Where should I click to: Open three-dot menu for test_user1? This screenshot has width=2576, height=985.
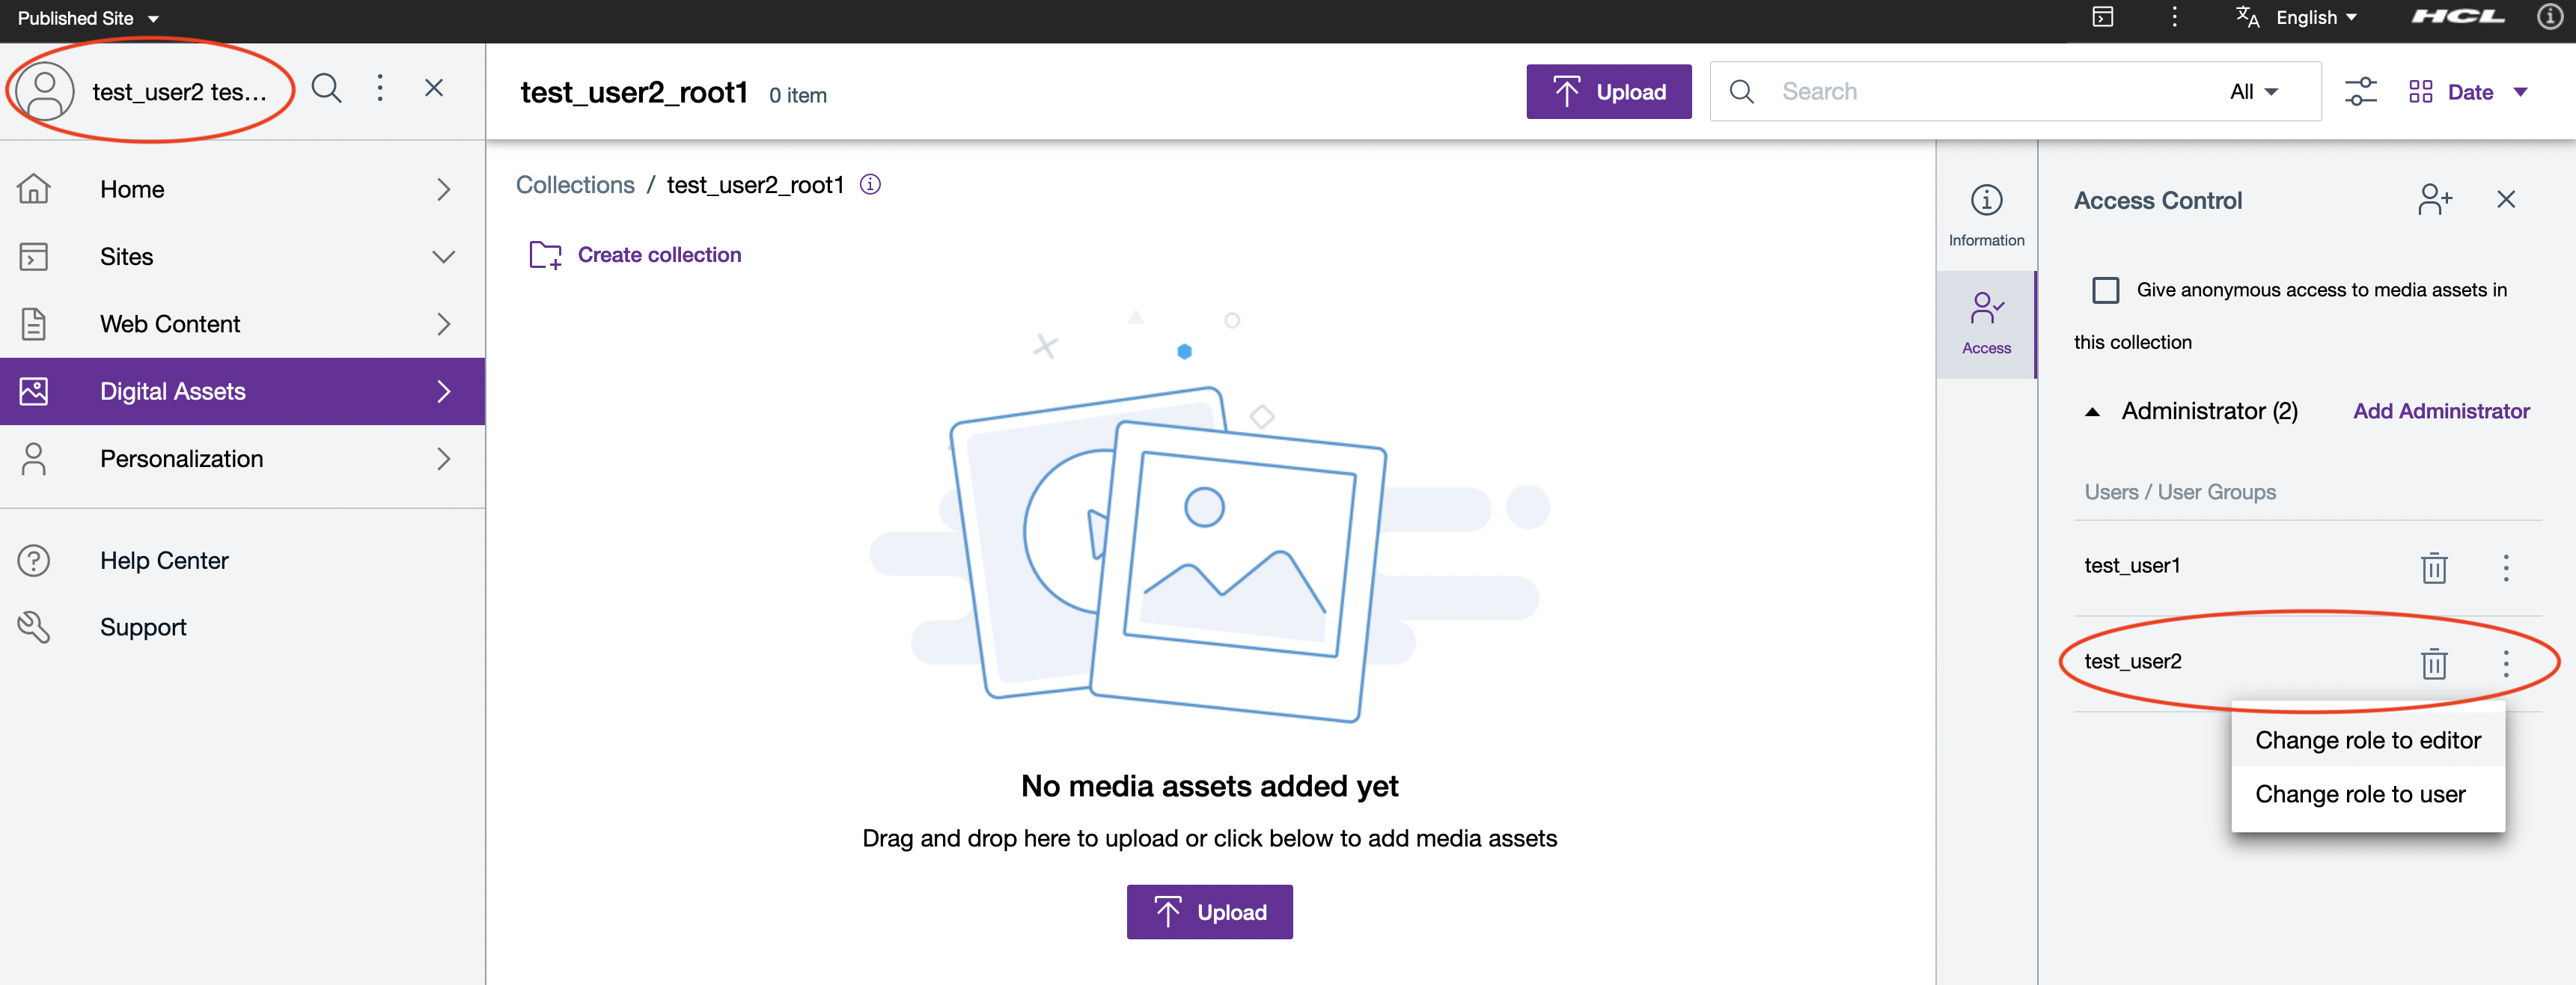[2505, 568]
